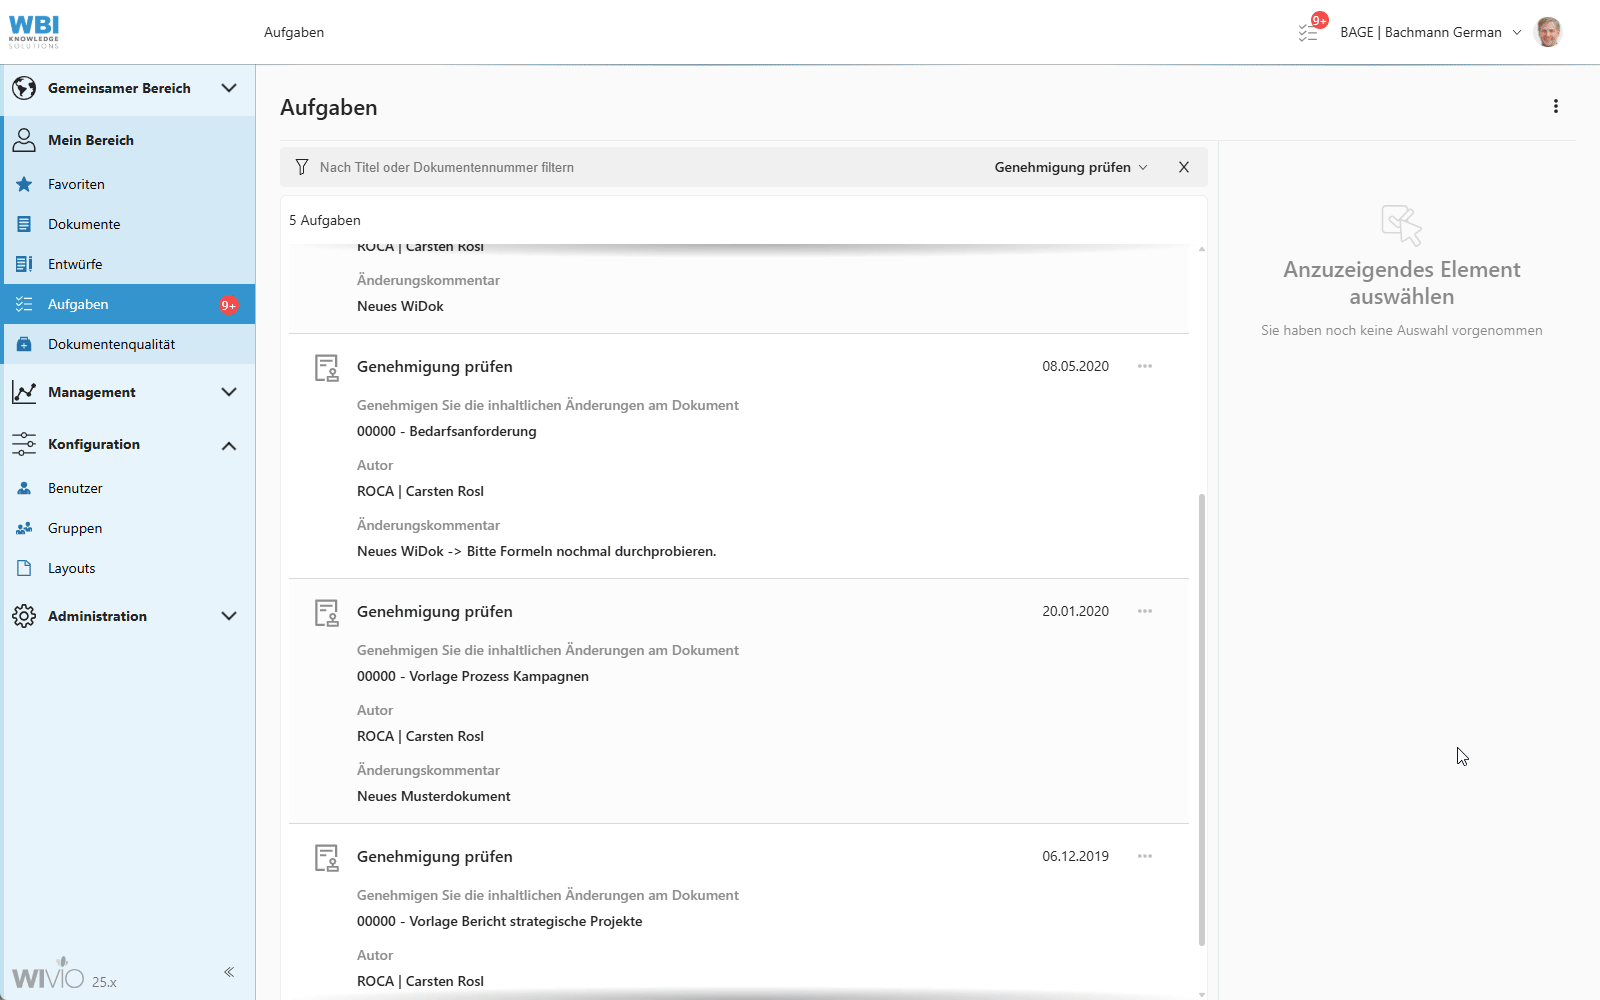
Task: Open Dokumentenqualität in sidebar
Action: 111,344
